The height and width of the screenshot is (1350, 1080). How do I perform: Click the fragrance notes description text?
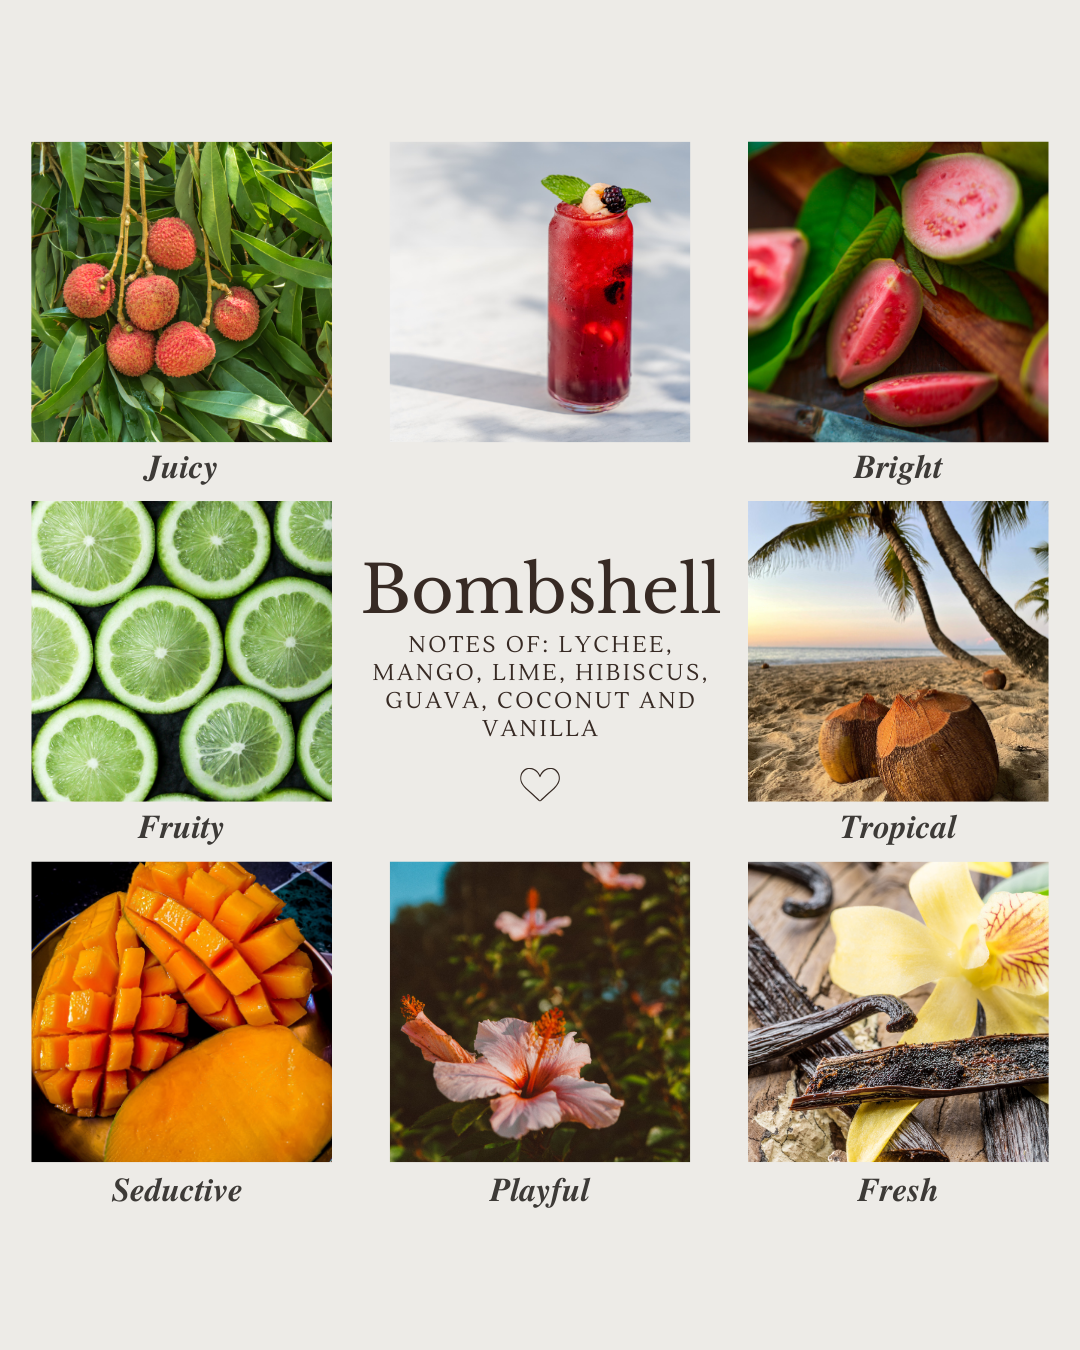[540, 686]
